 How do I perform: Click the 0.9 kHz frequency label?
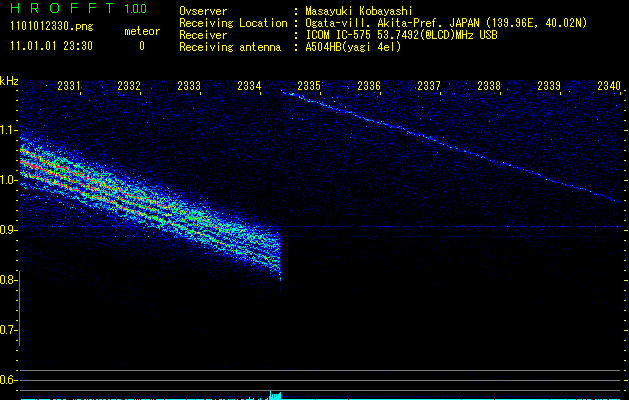9,230
